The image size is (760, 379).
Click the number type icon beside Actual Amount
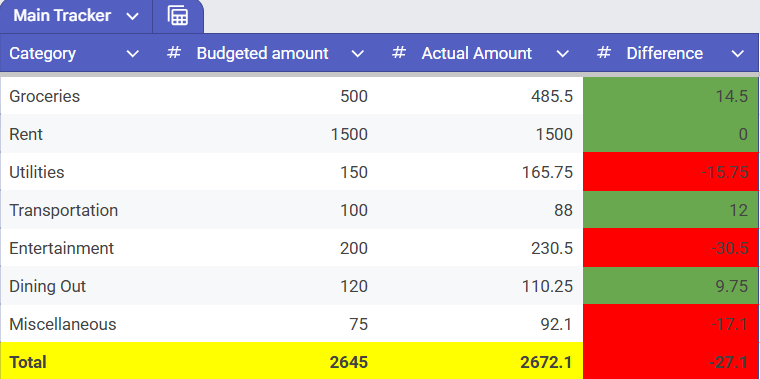pos(398,53)
